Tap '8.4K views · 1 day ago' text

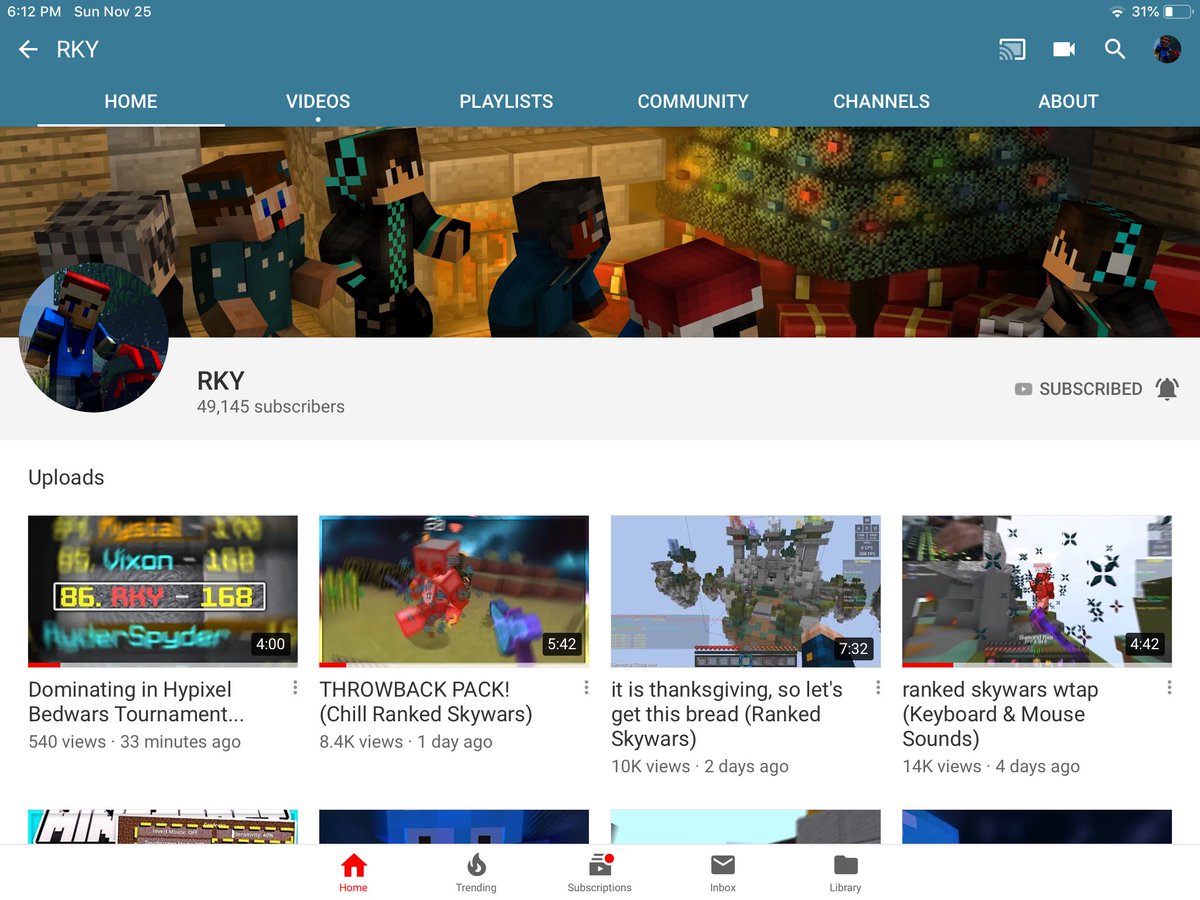406,742
